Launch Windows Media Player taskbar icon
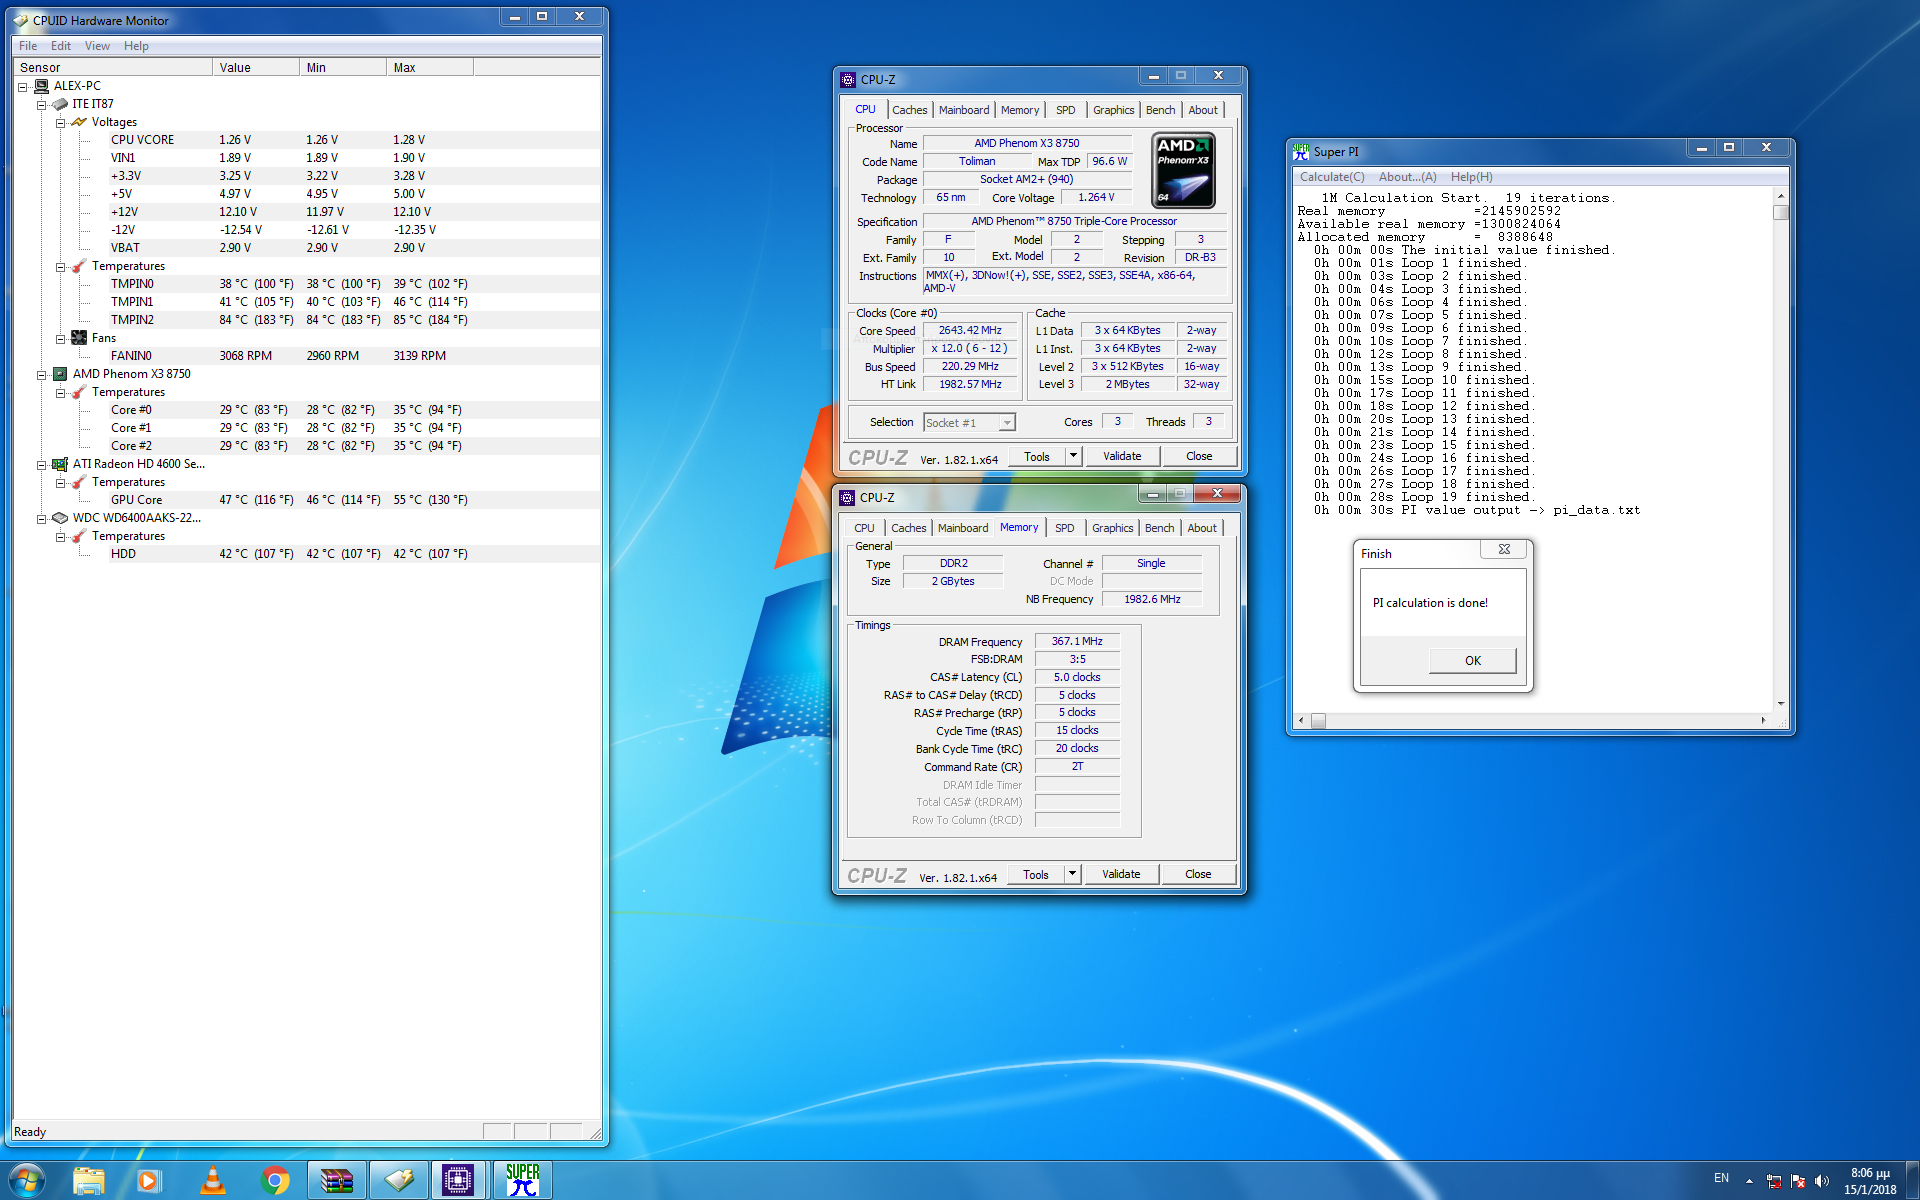This screenshot has width=1920, height=1200. 149,1180
